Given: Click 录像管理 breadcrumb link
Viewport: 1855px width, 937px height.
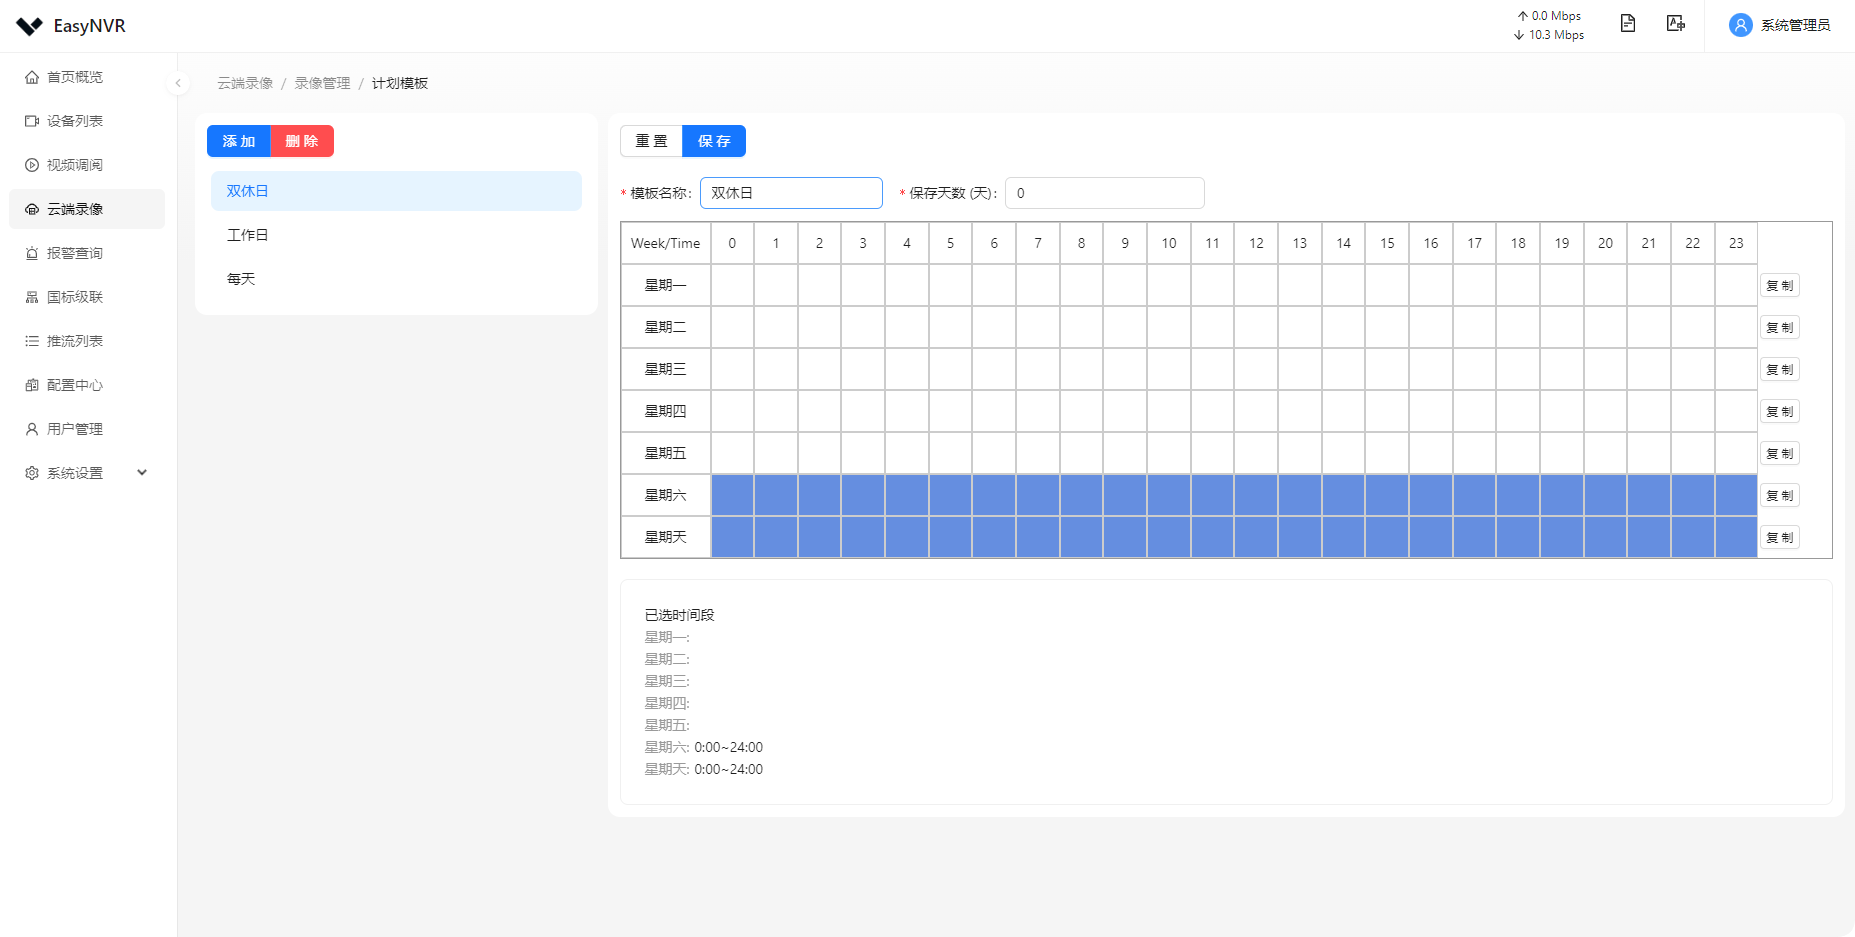Looking at the screenshot, I should (x=322, y=83).
